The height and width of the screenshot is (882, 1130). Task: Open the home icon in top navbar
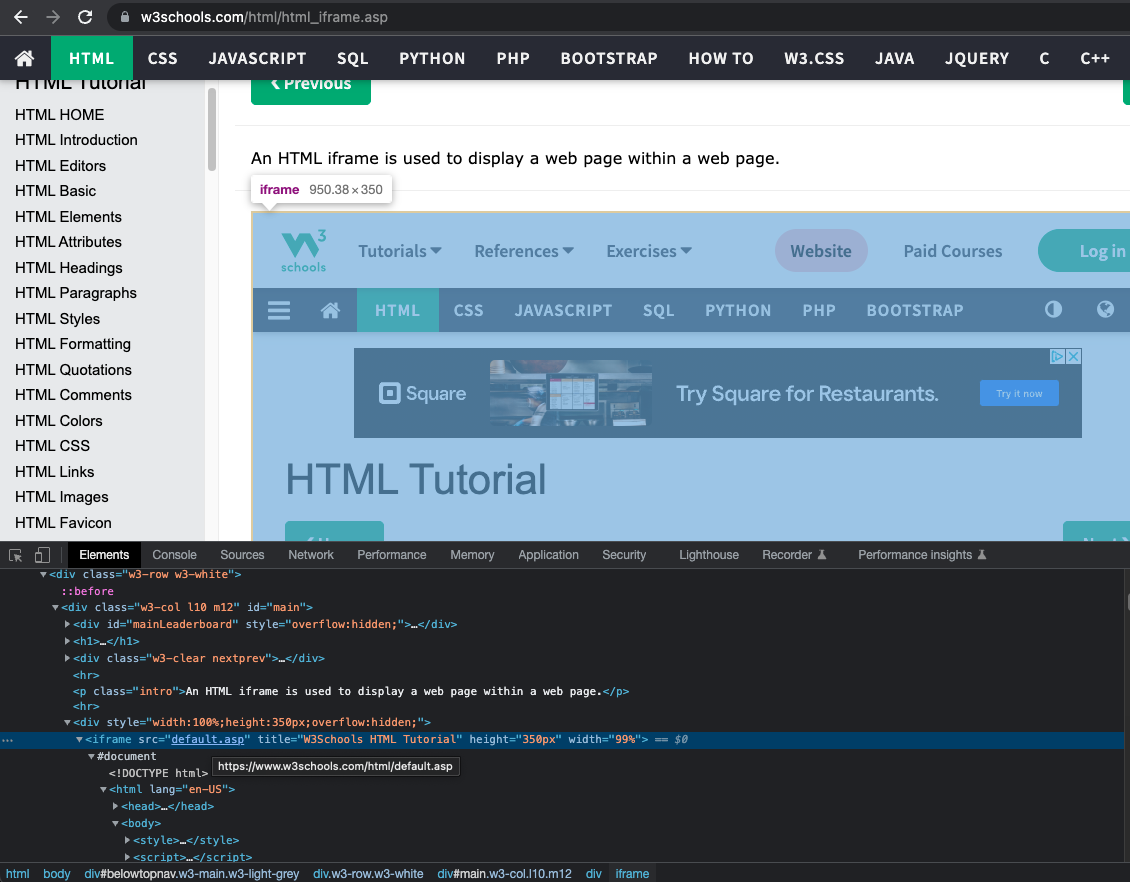click(25, 58)
